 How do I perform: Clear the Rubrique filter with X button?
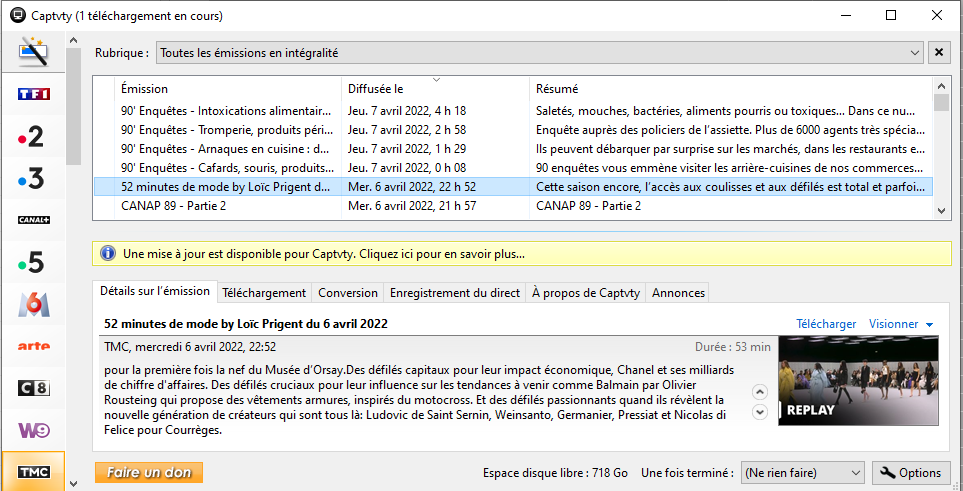point(938,53)
